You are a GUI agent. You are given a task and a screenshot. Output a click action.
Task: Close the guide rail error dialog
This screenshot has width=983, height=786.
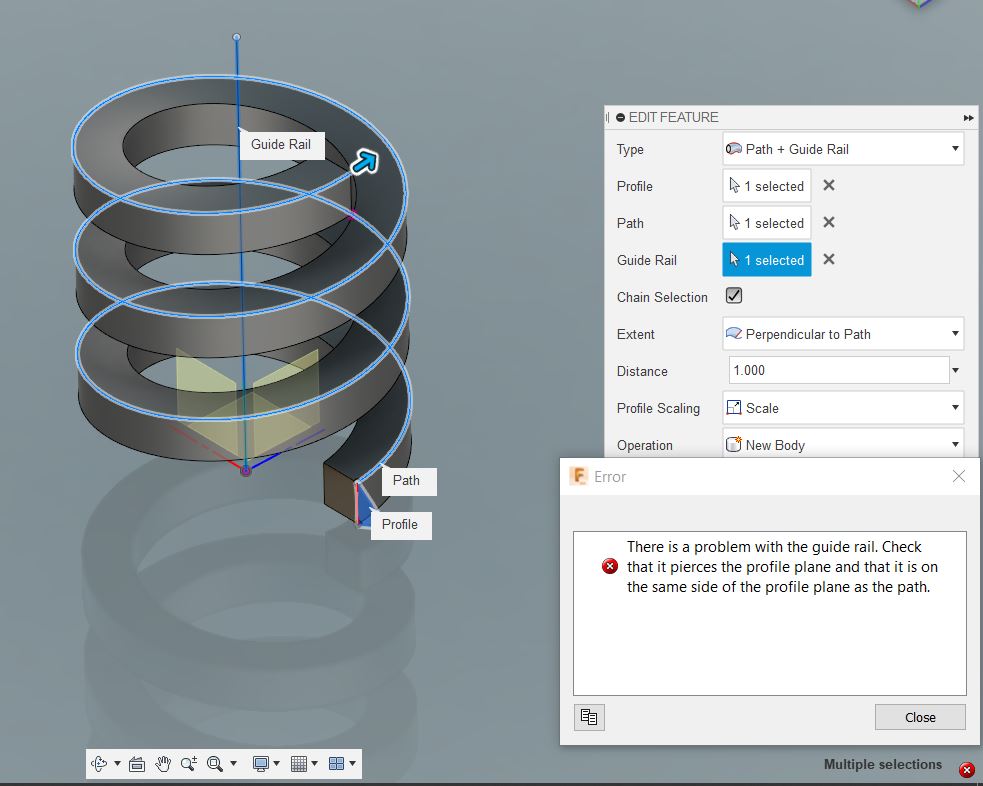(919, 717)
